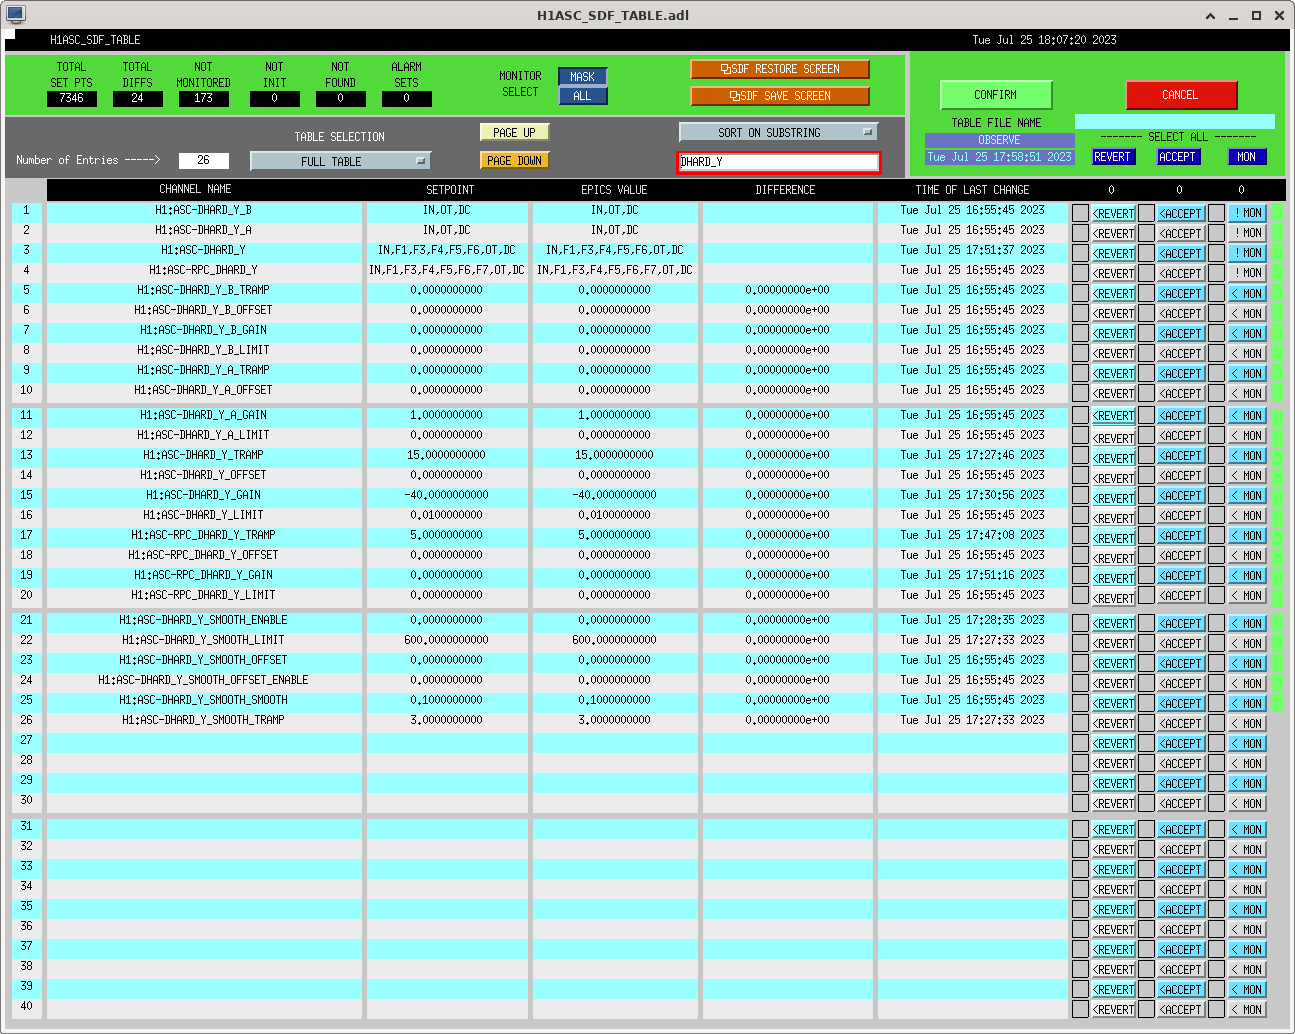Open the window menu icon in title bar
1295x1034 pixels.
coord(15,14)
